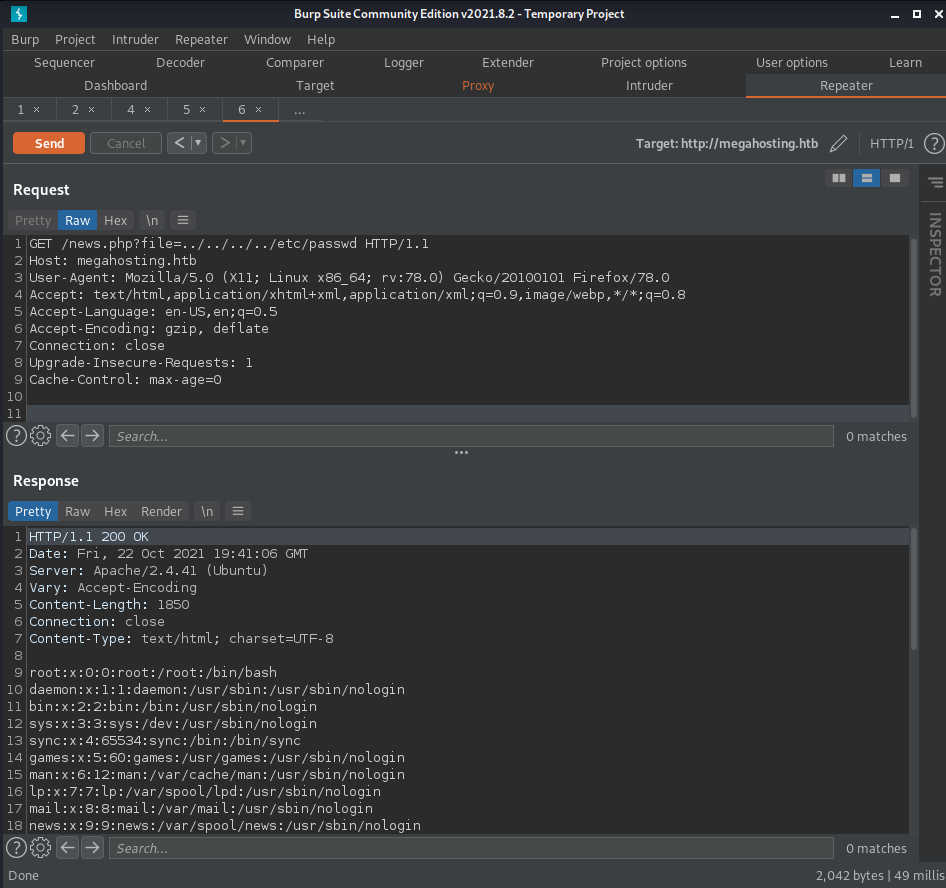Click the Cancel button

click(126, 143)
